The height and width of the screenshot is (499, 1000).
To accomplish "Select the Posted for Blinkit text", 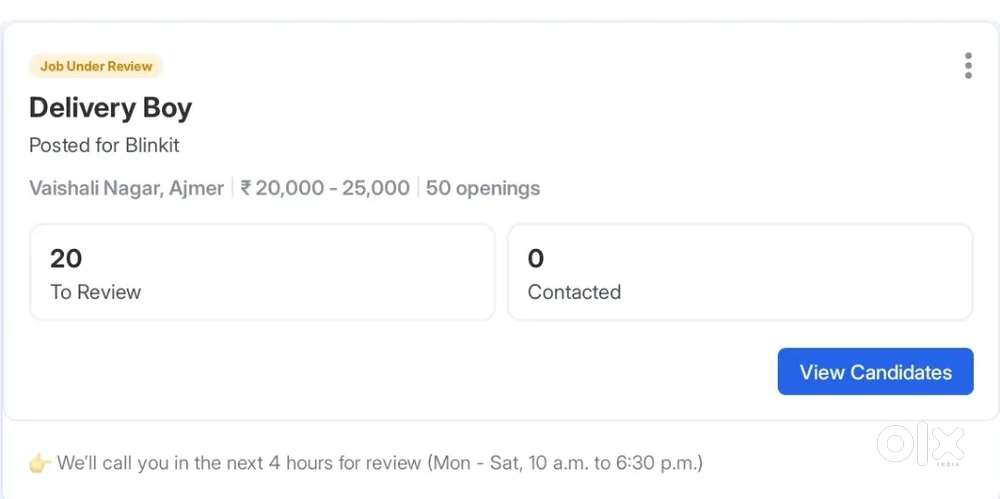I will 104,145.
